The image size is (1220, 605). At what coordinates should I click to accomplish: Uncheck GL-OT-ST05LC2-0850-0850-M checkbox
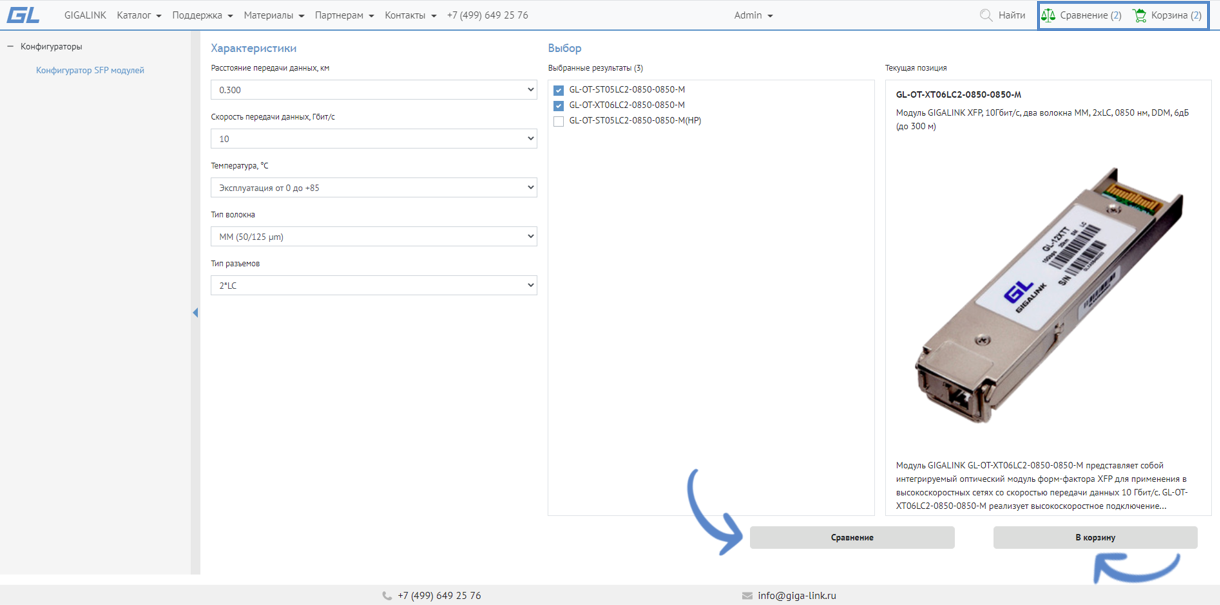click(x=559, y=90)
